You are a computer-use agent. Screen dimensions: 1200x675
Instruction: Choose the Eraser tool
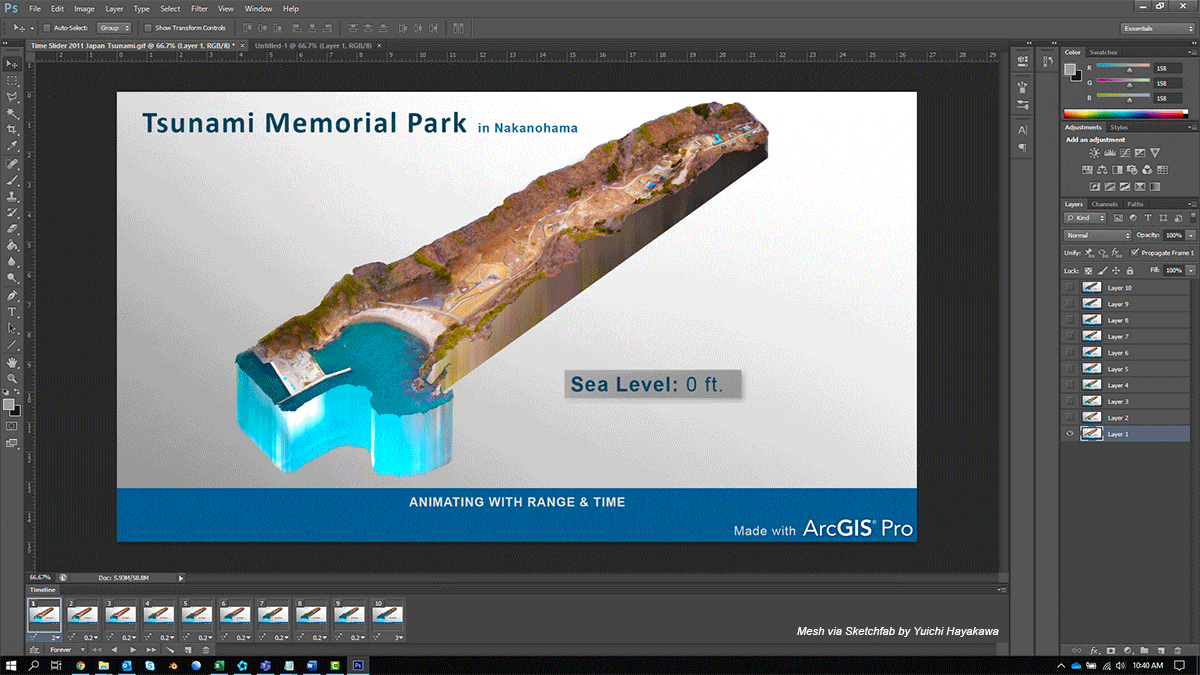pos(12,229)
